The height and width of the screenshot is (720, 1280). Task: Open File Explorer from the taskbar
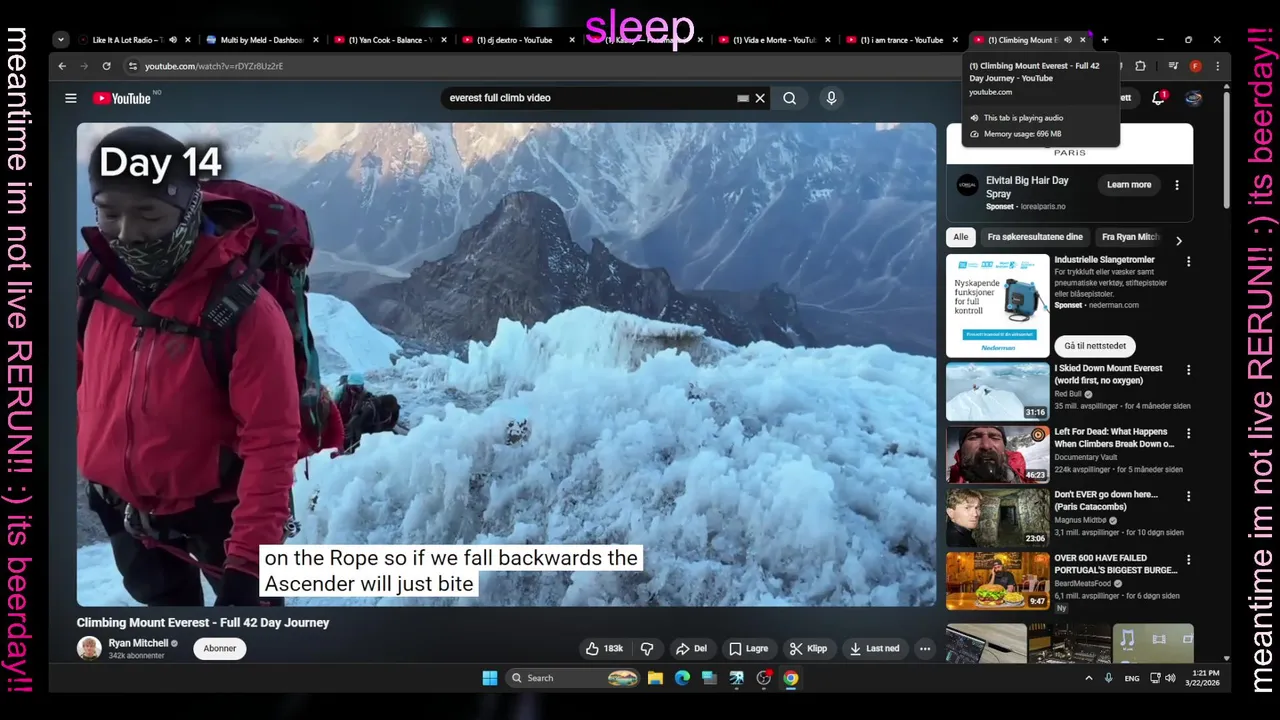[655, 678]
